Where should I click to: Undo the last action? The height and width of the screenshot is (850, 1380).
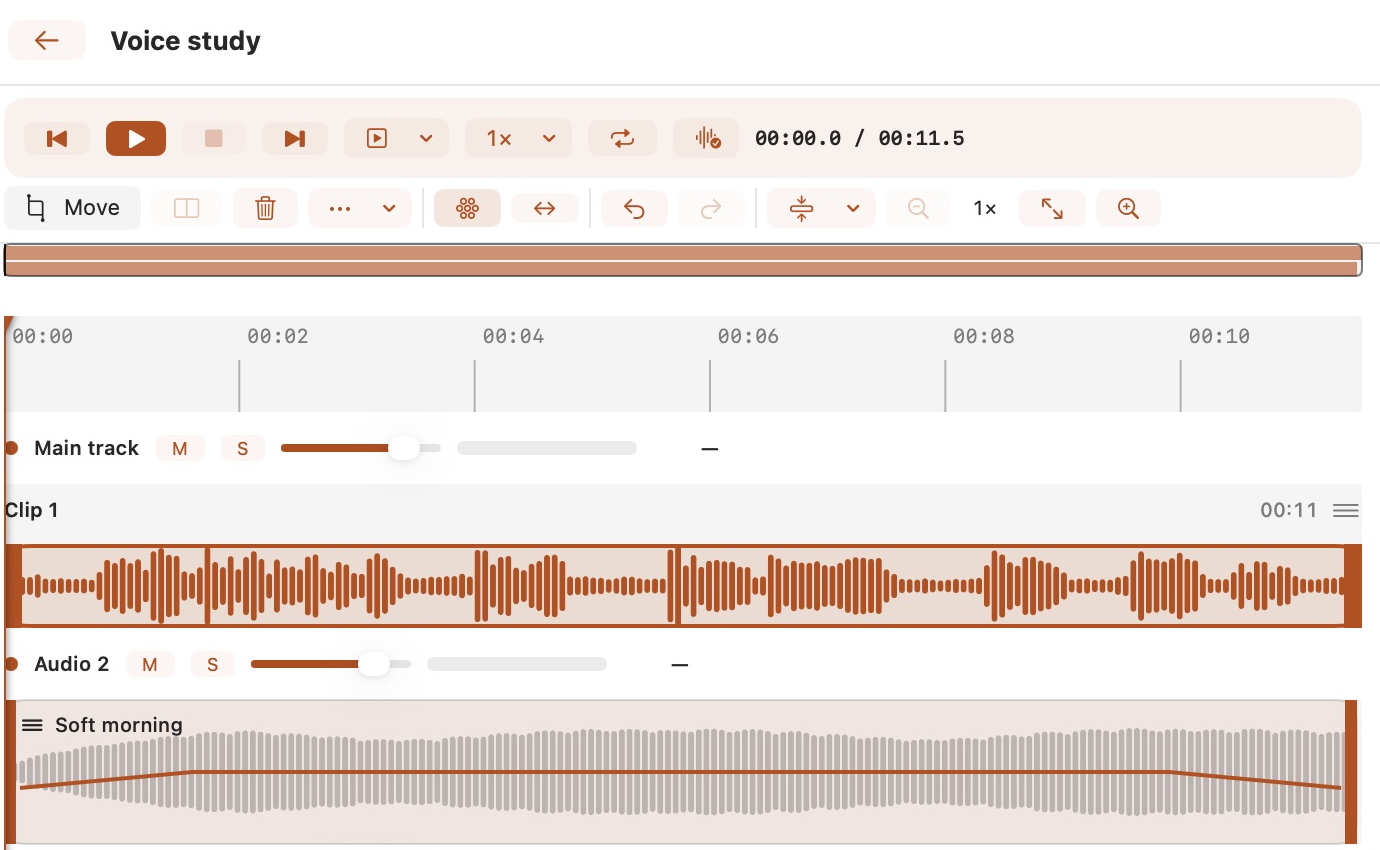[634, 208]
